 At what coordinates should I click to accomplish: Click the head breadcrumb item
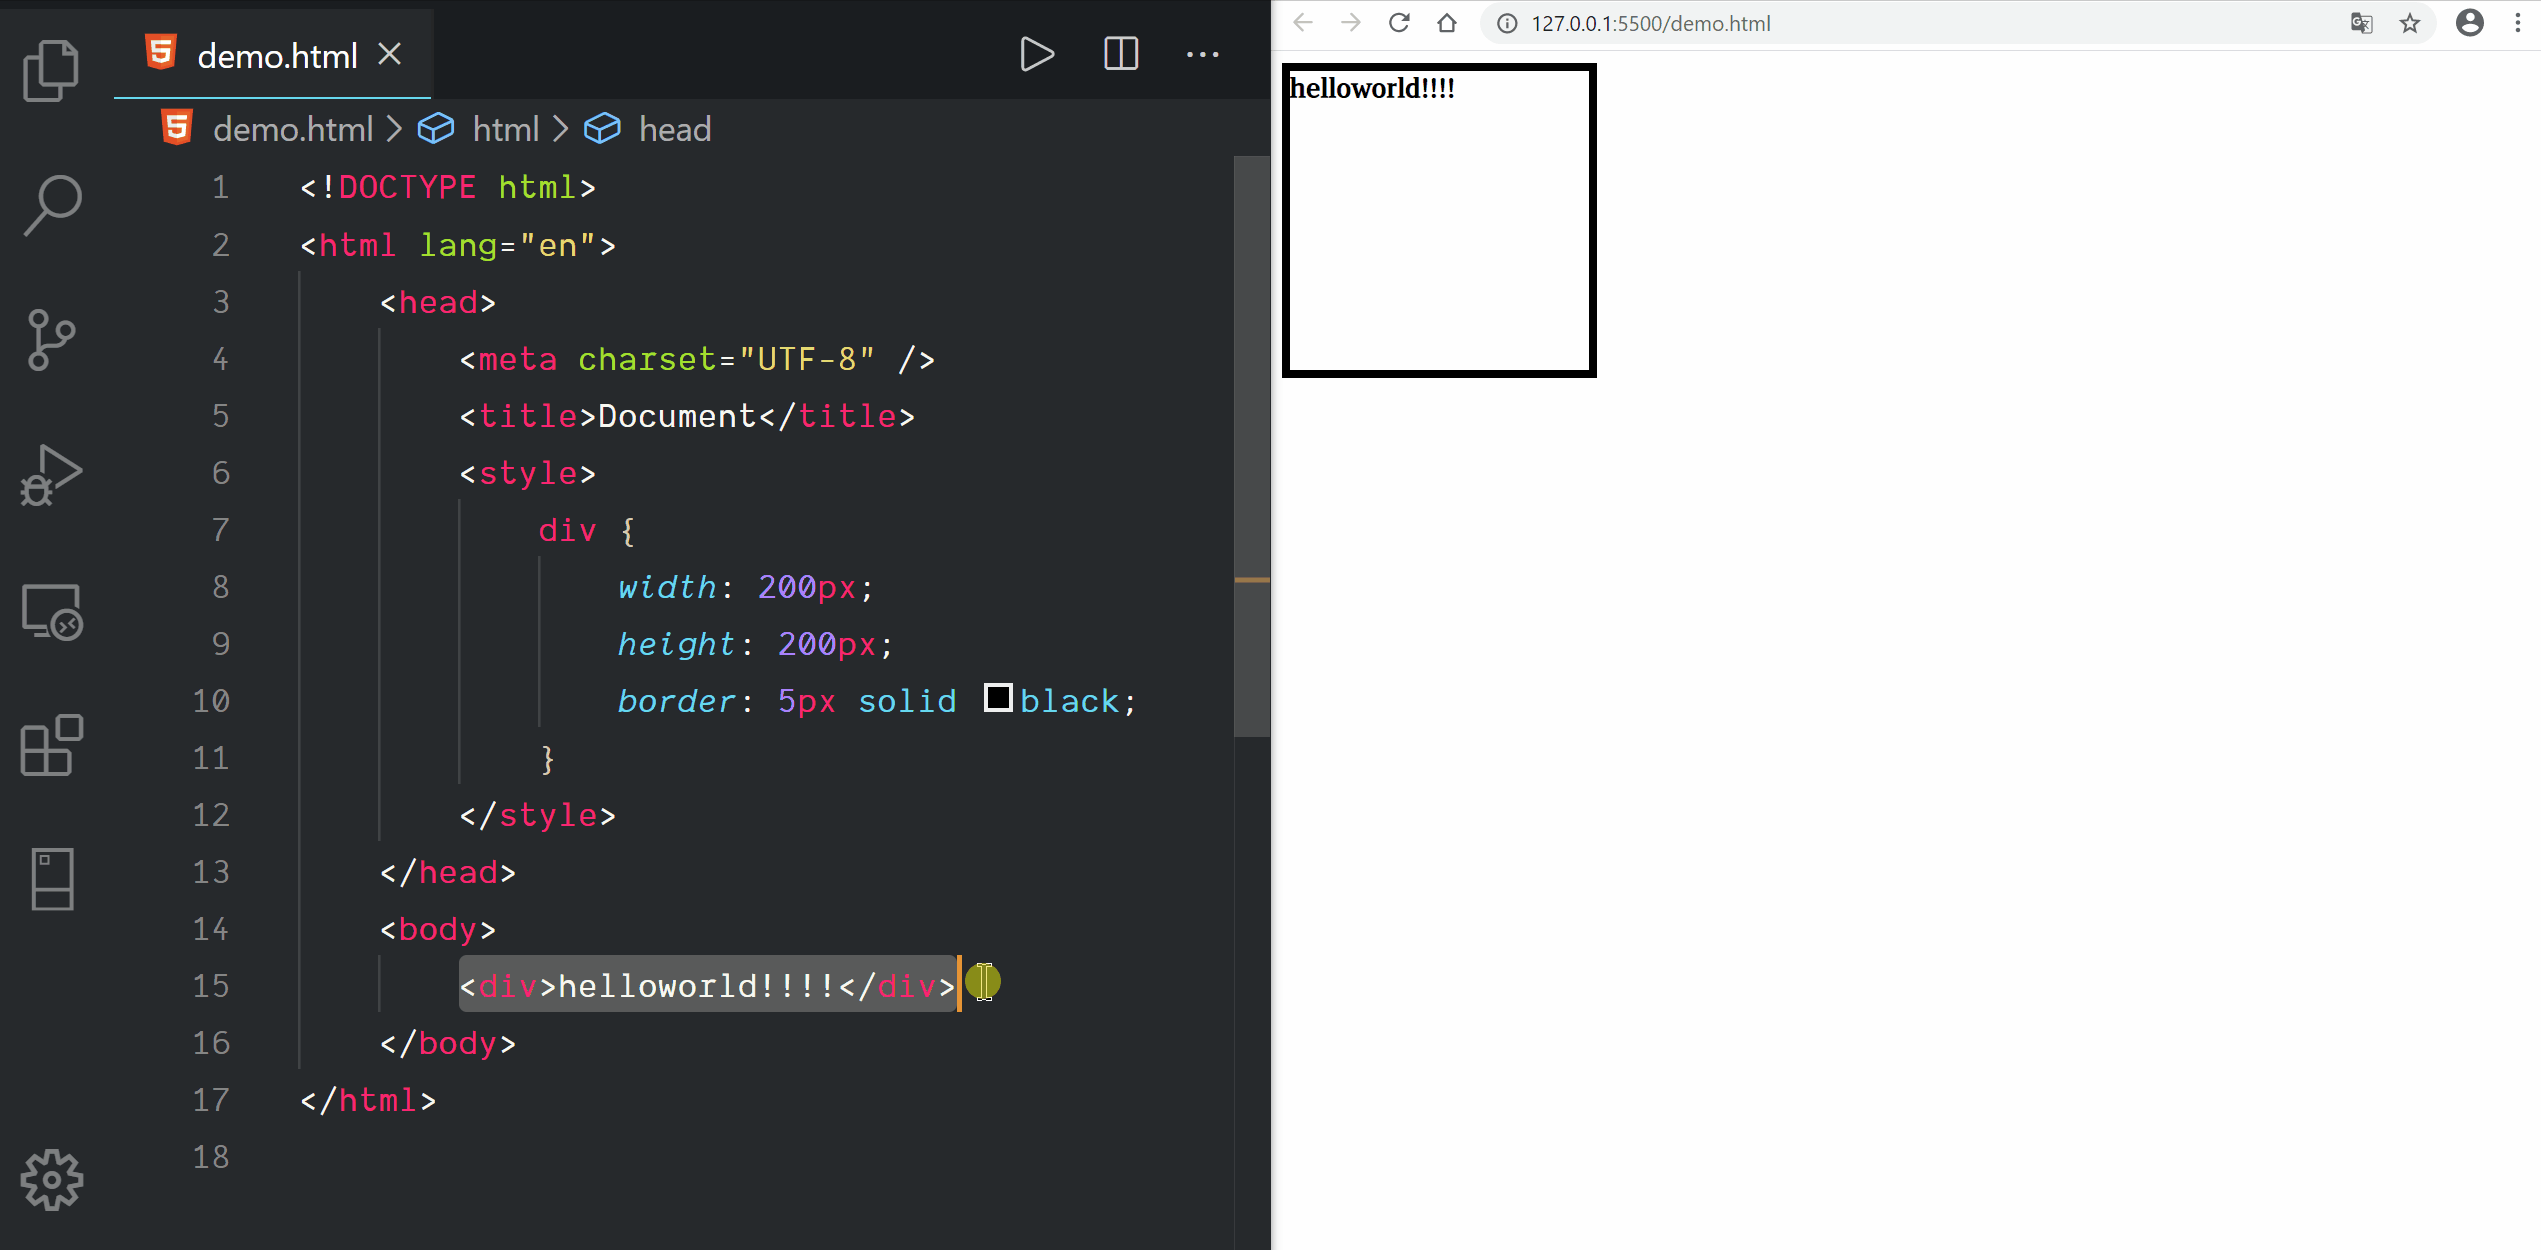[x=675, y=129]
